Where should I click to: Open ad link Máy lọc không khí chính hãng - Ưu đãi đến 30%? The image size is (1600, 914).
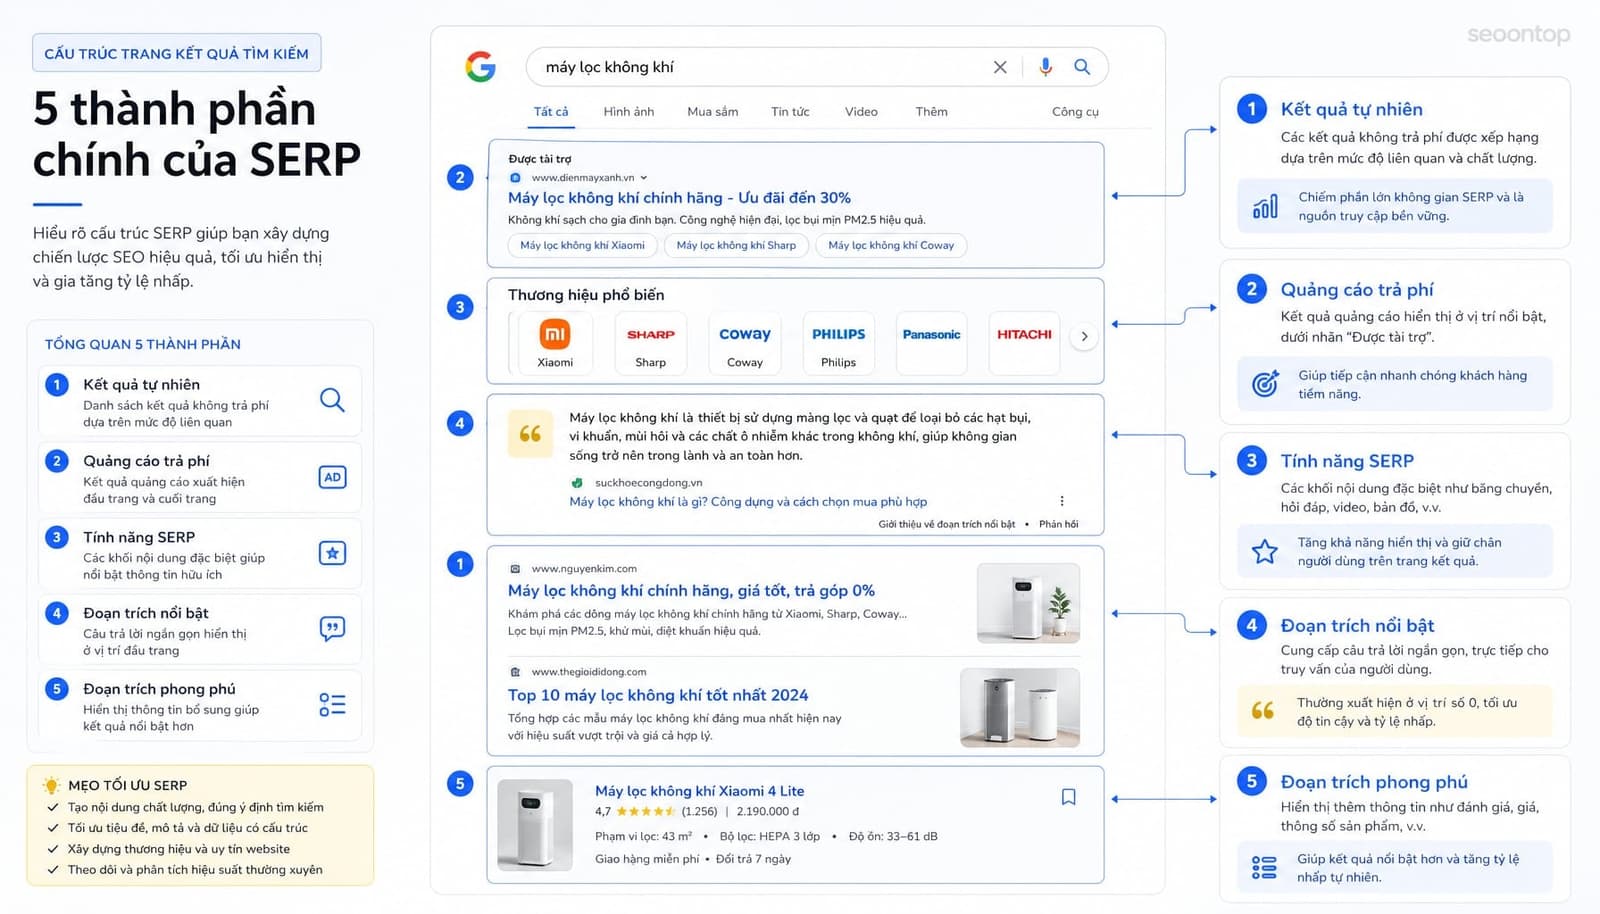(679, 198)
